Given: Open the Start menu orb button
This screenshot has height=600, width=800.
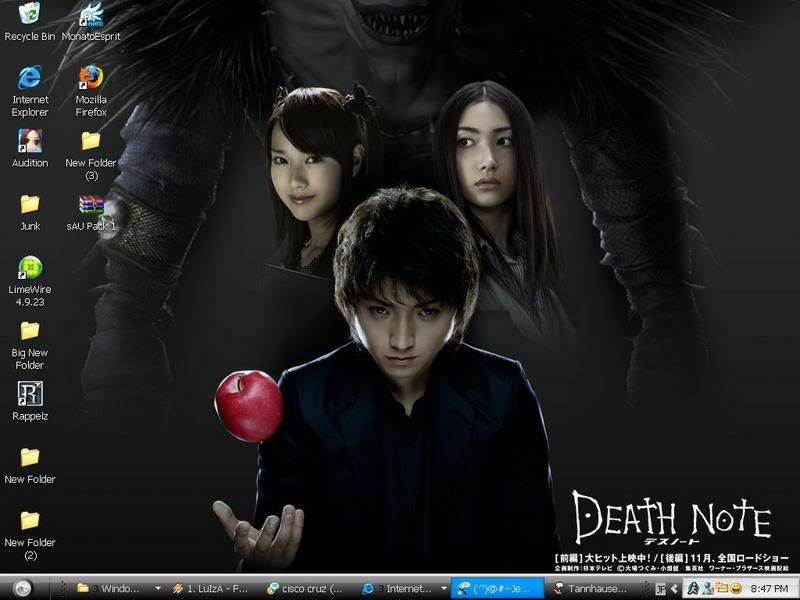Looking at the screenshot, I should (x=22, y=588).
